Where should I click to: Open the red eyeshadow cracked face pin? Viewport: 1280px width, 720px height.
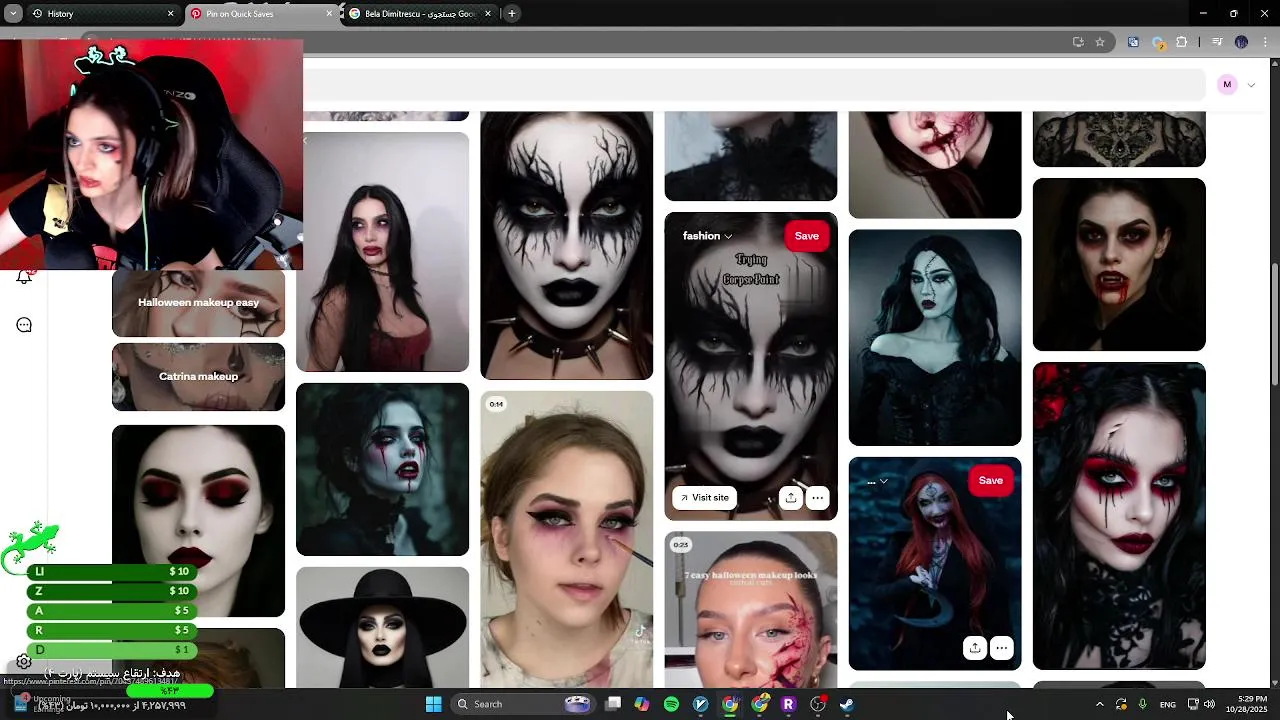pos(1119,516)
